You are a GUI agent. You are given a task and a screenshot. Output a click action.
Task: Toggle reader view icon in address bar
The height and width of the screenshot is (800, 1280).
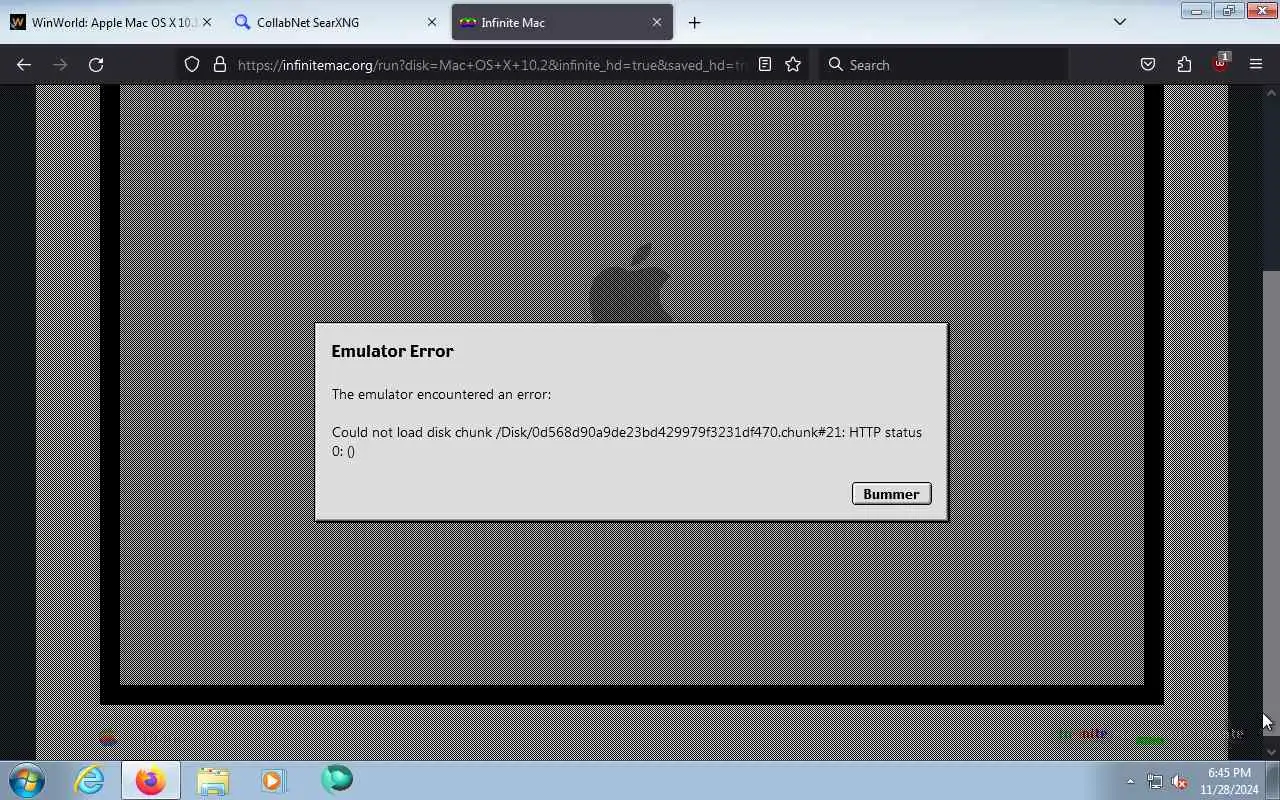point(765,65)
